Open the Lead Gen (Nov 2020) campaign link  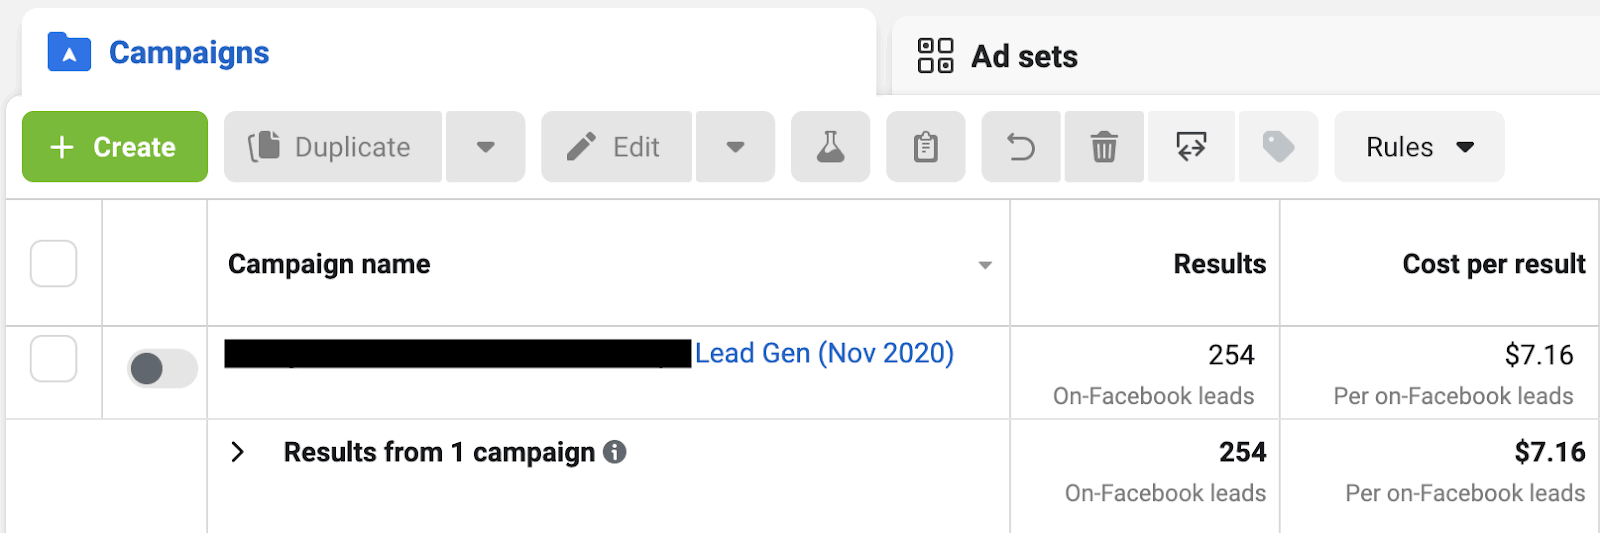tap(824, 353)
